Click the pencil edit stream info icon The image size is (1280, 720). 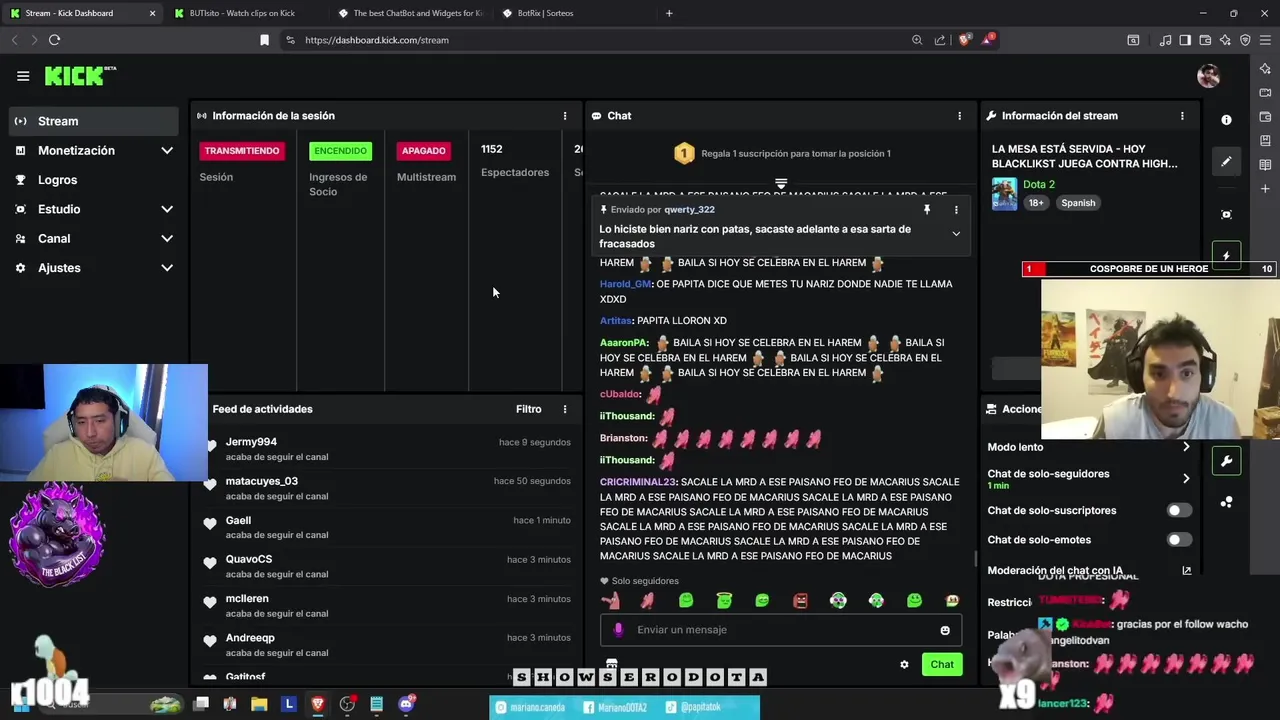1226,162
